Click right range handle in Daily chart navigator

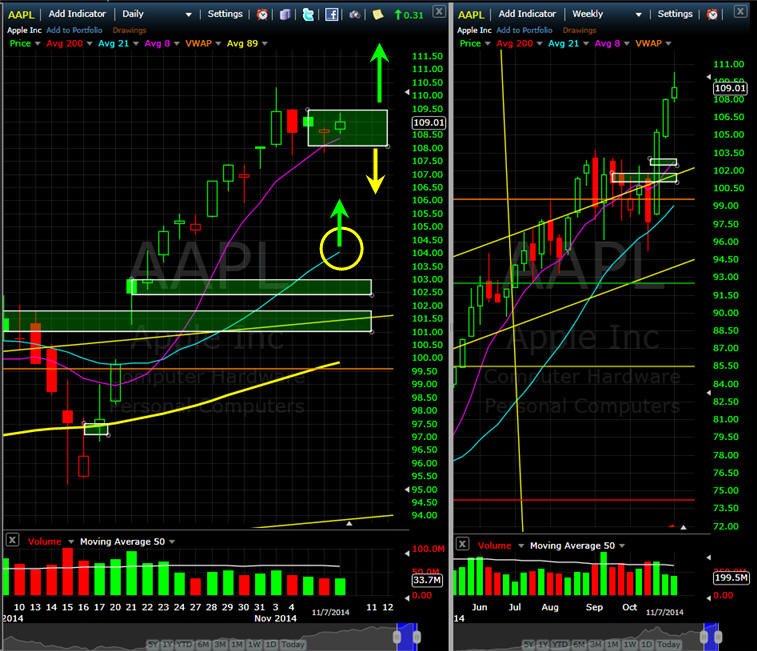[x=417, y=637]
